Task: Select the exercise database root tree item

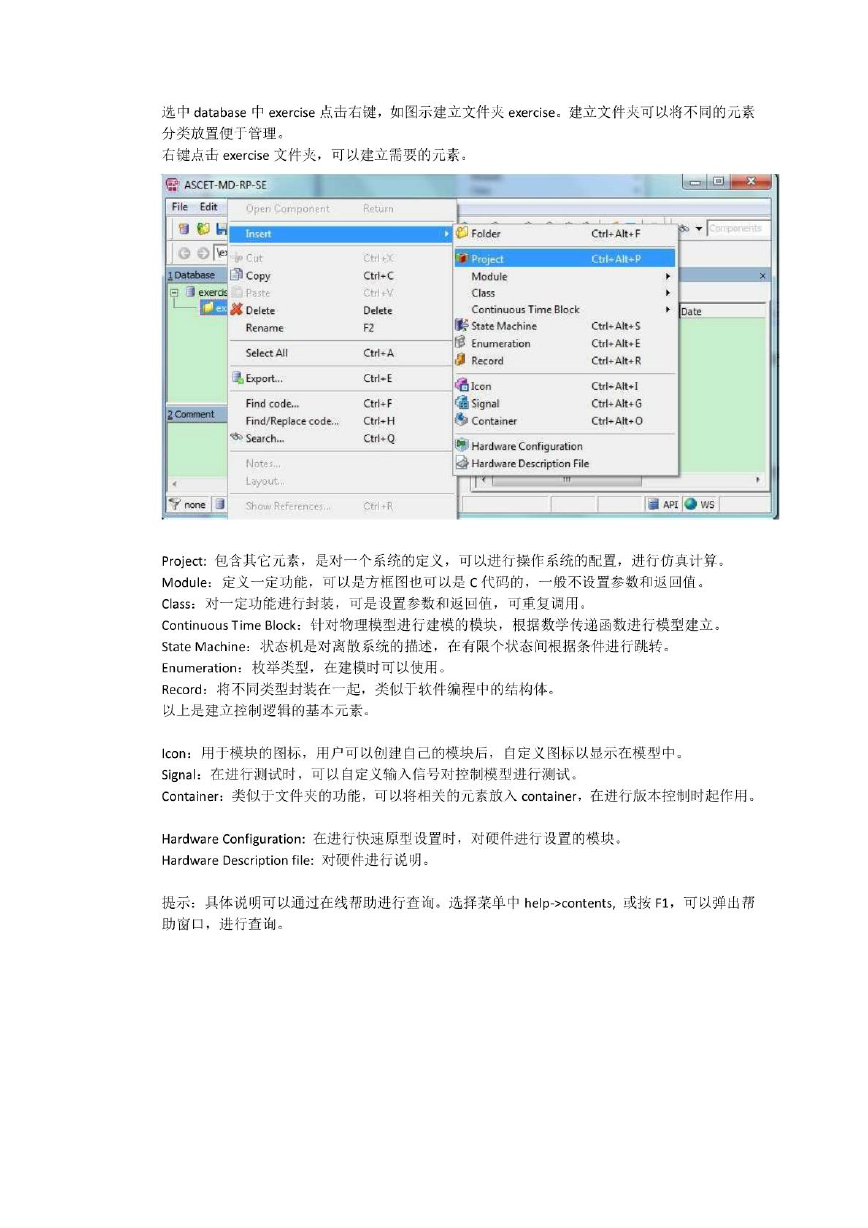Action: pyautogui.click(x=207, y=292)
